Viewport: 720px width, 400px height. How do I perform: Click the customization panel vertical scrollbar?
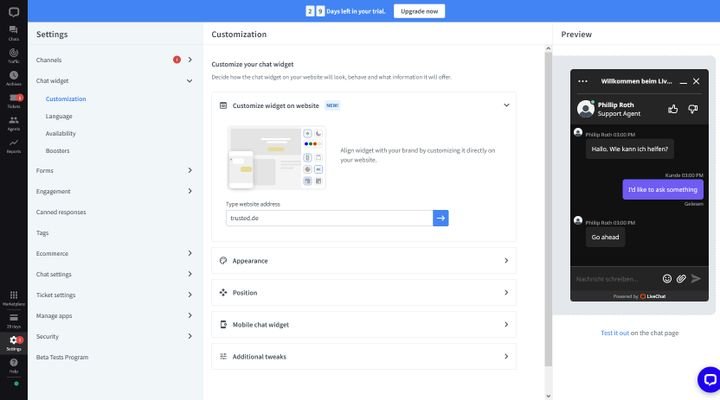point(548,209)
